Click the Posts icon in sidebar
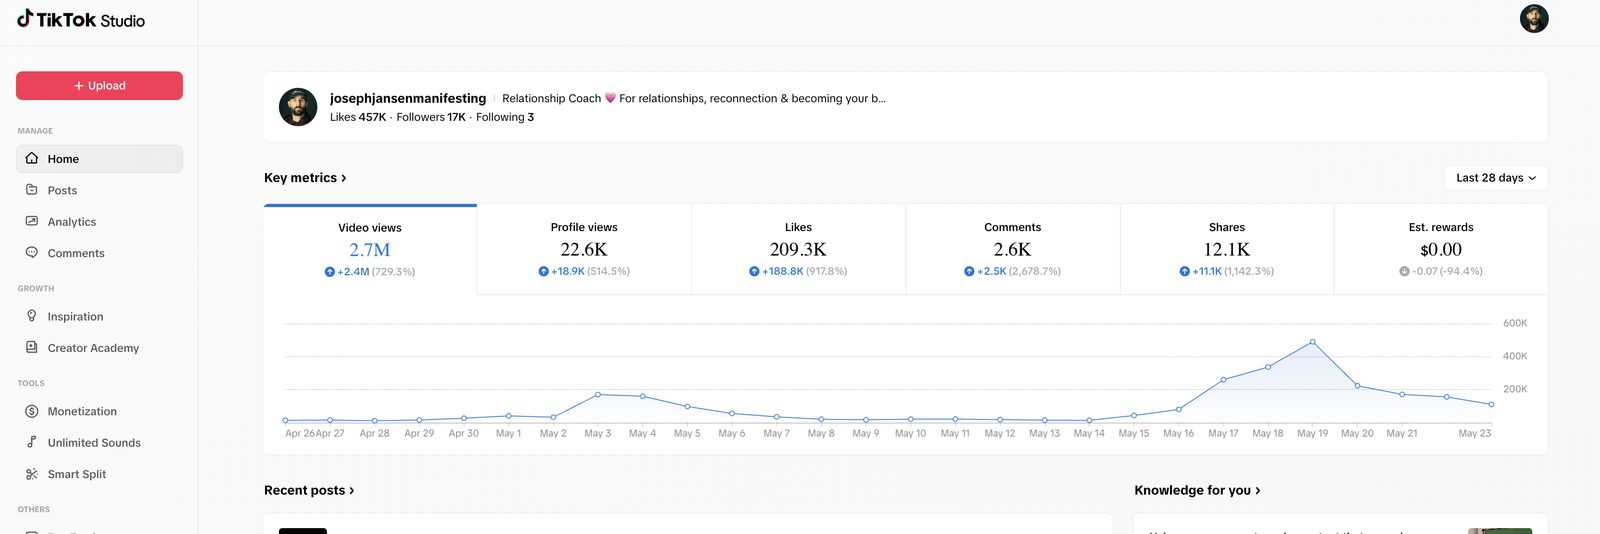Screen dimensions: 1600x534 pos(32,190)
